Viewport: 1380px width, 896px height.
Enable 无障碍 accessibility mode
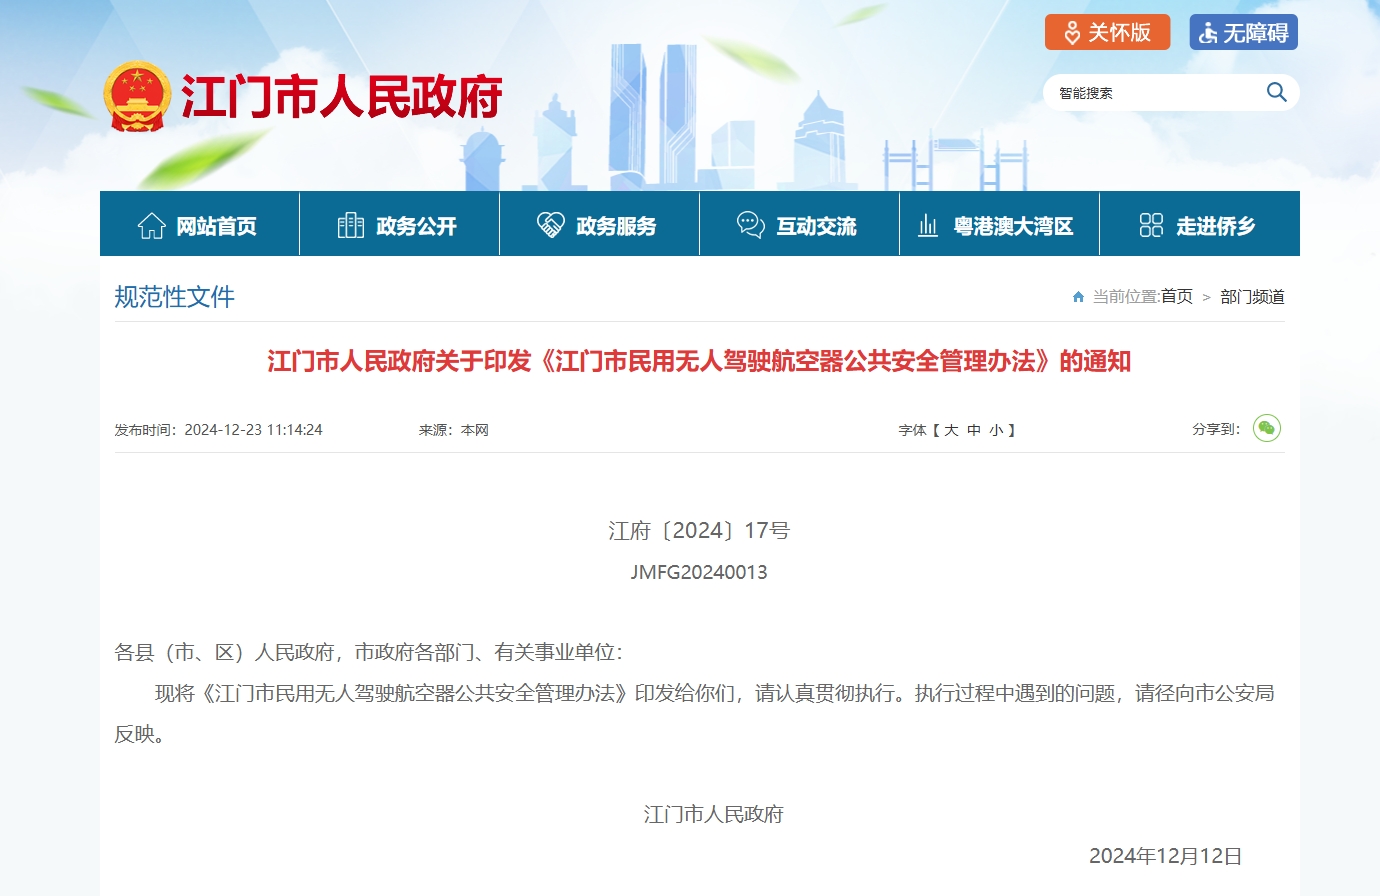click(1243, 31)
